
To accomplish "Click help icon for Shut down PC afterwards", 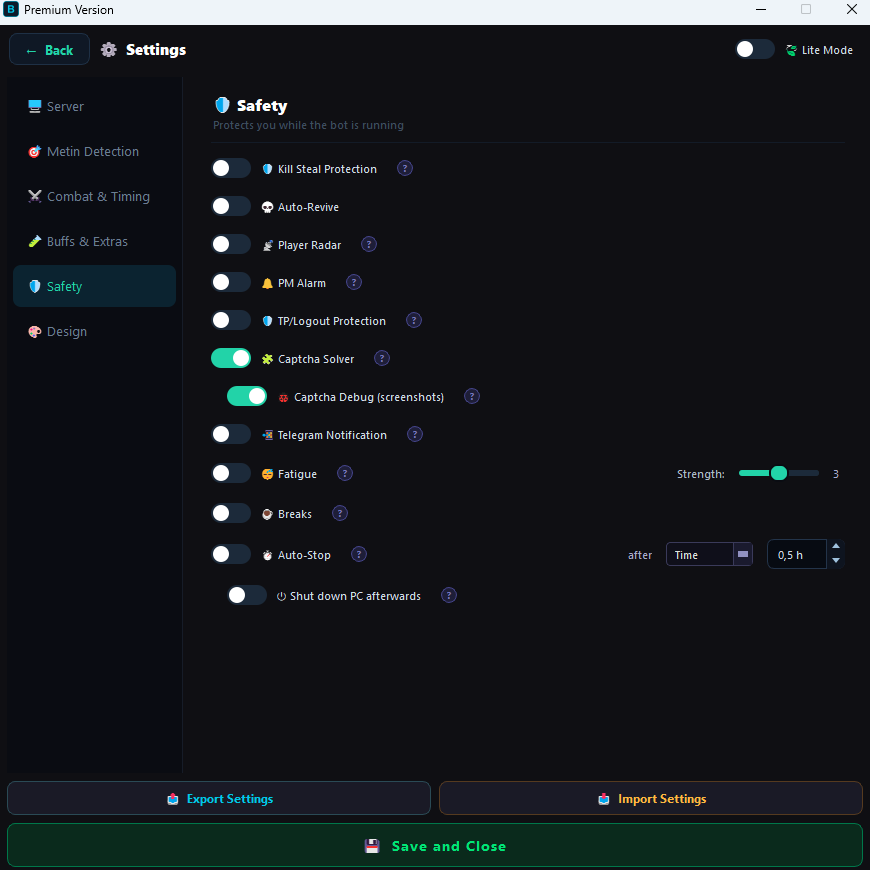I will click(x=448, y=595).
